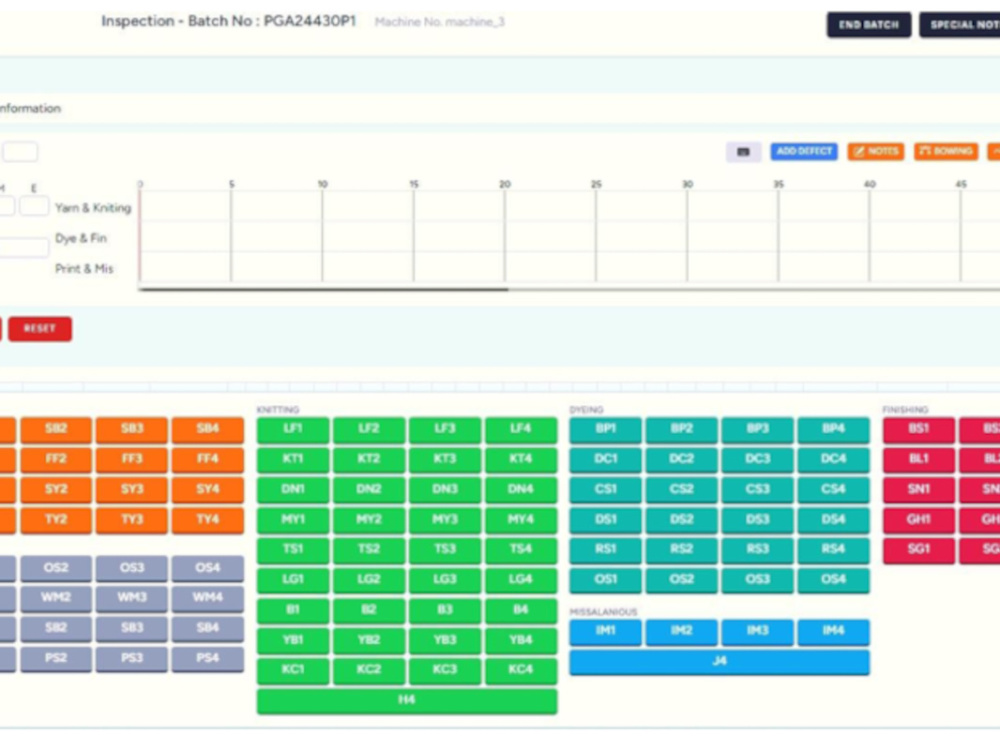Select the FF2 defect button
The width and height of the screenshot is (1000, 750).
point(56,459)
